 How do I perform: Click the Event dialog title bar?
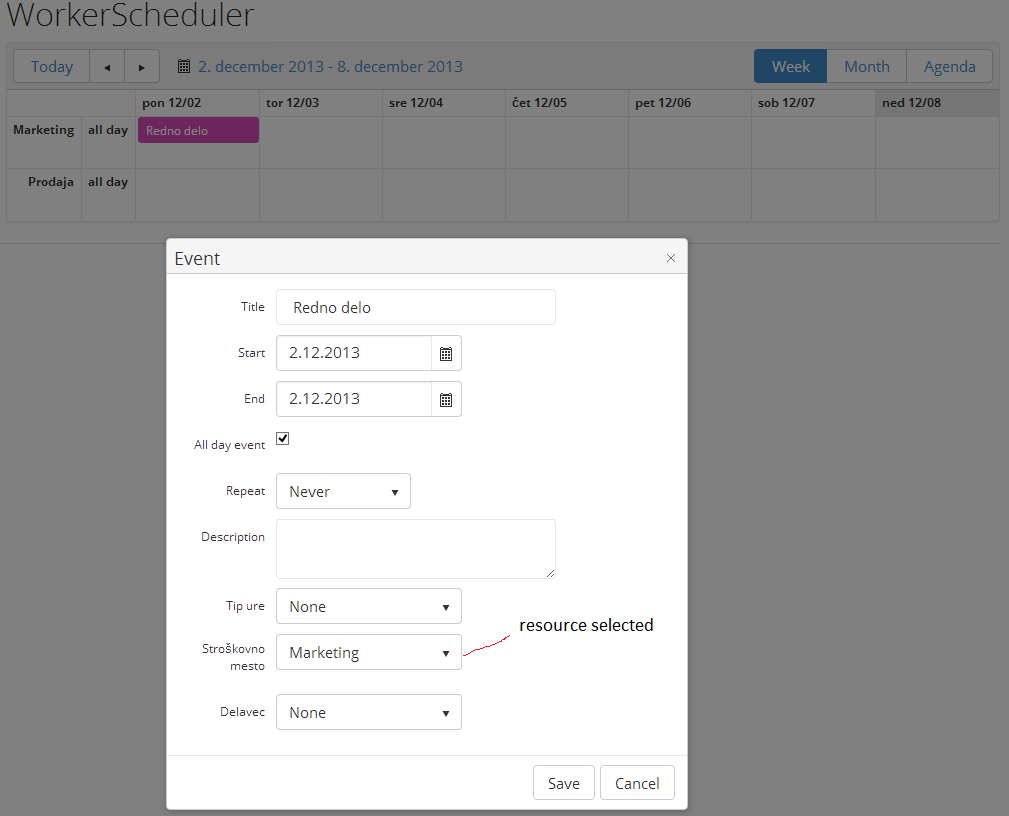(x=427, y=258)
